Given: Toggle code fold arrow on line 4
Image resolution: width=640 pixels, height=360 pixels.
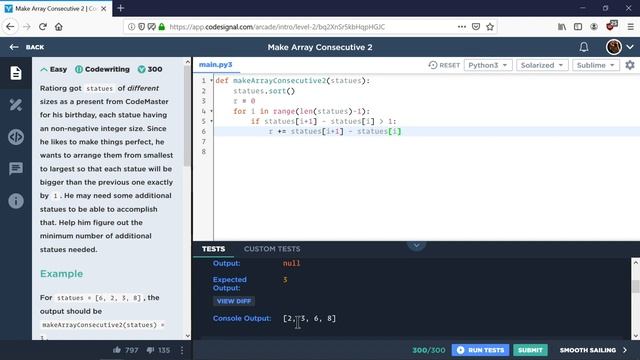Looking at the screenshot, I should click(211, 111).
